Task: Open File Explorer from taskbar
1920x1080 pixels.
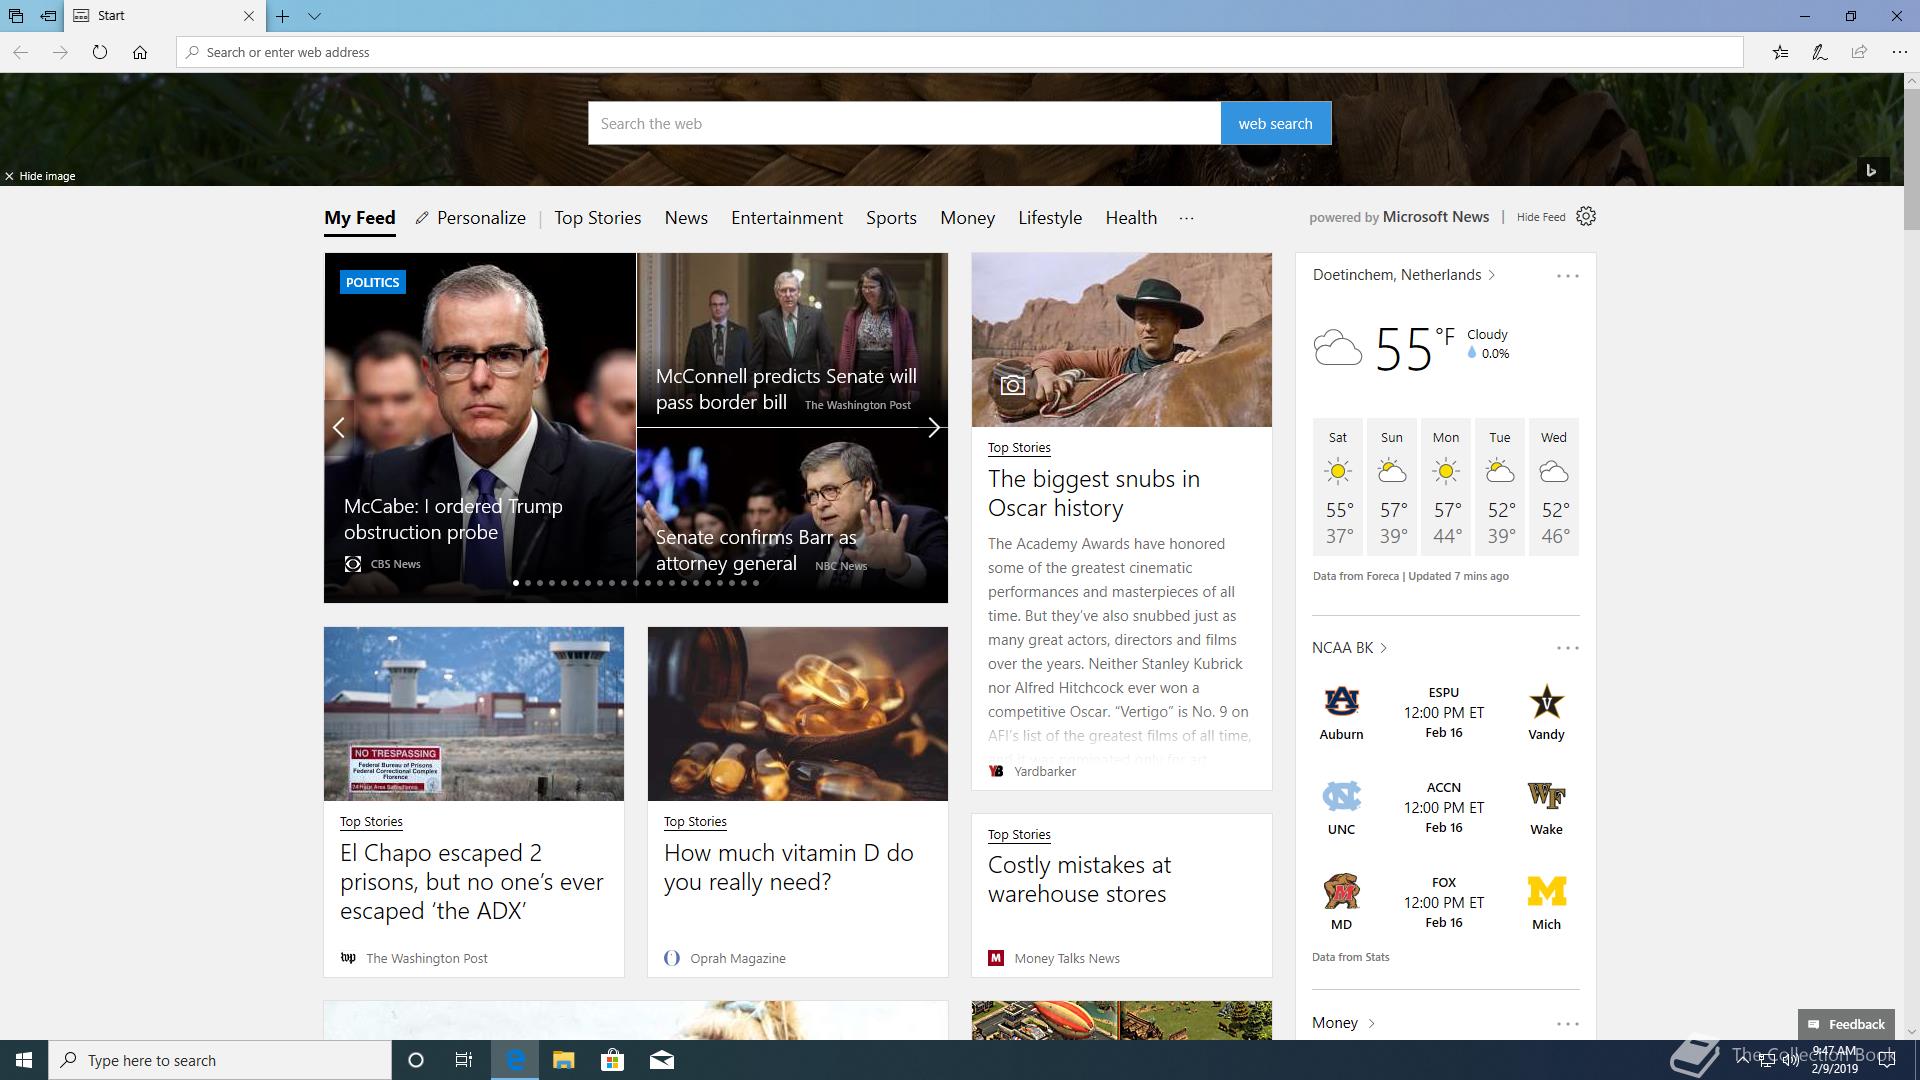Action: [563, 1060]
